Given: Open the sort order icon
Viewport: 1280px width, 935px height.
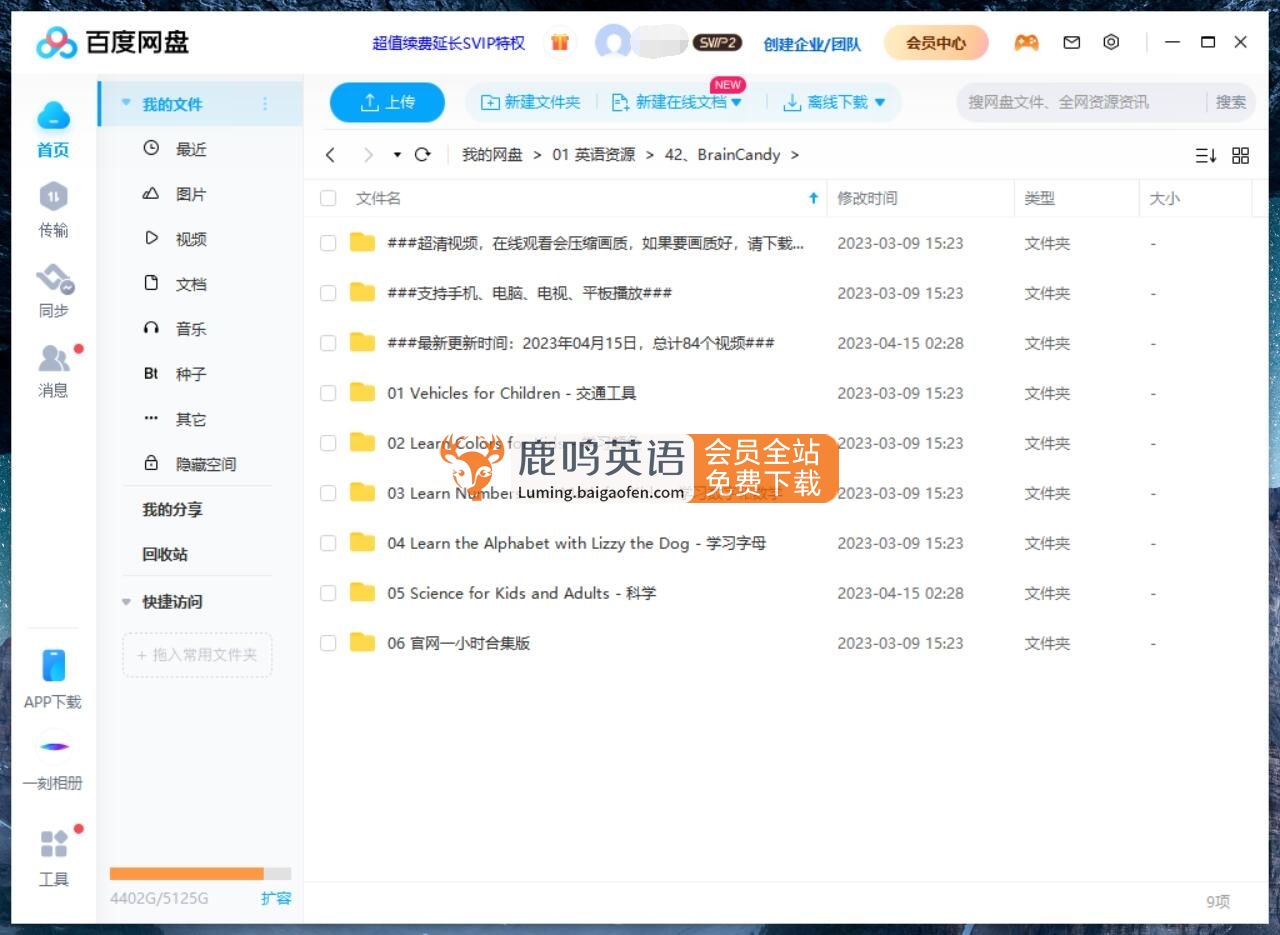Looking at the screenshot, I should point(1206,155).
